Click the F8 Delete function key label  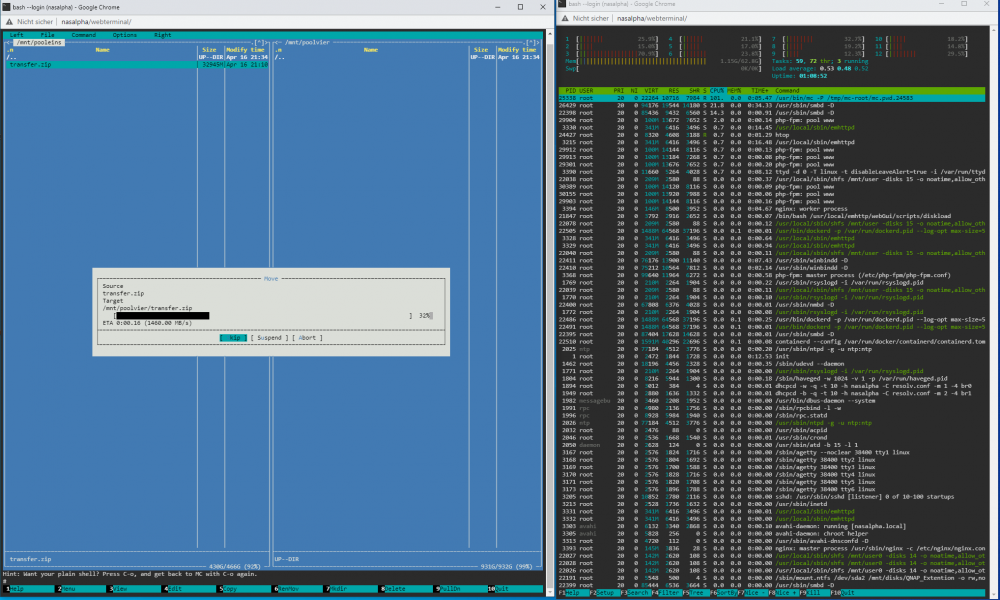pos(408,589)
